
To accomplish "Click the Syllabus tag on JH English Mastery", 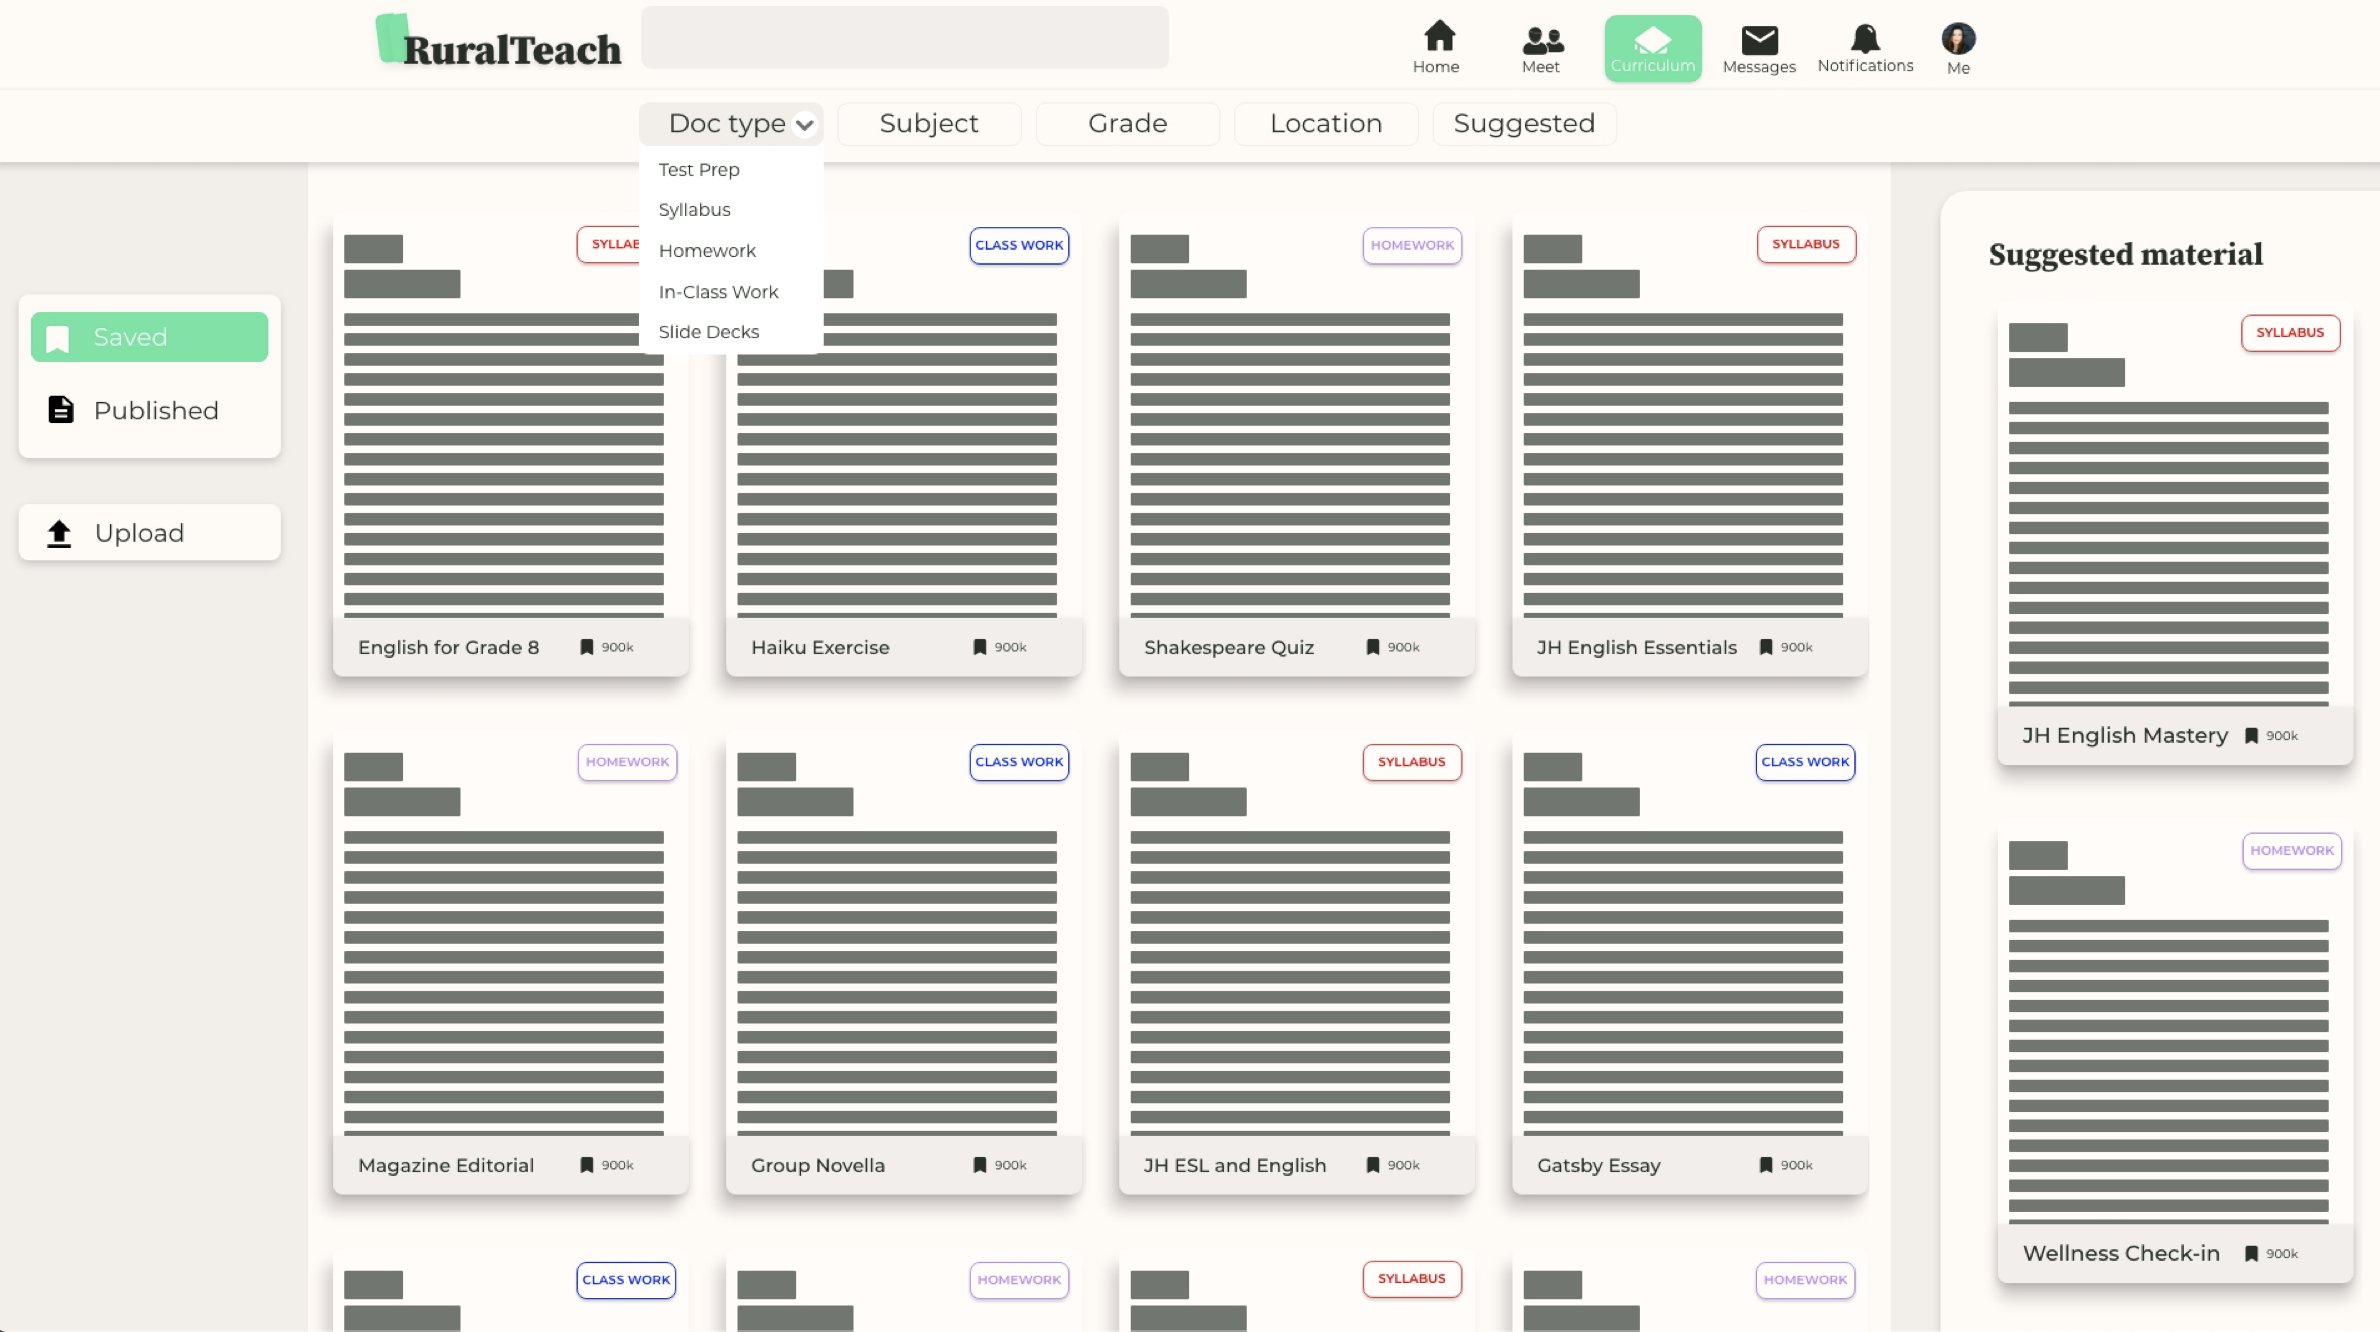I will pyautogui.click(x=2290, y=333).
